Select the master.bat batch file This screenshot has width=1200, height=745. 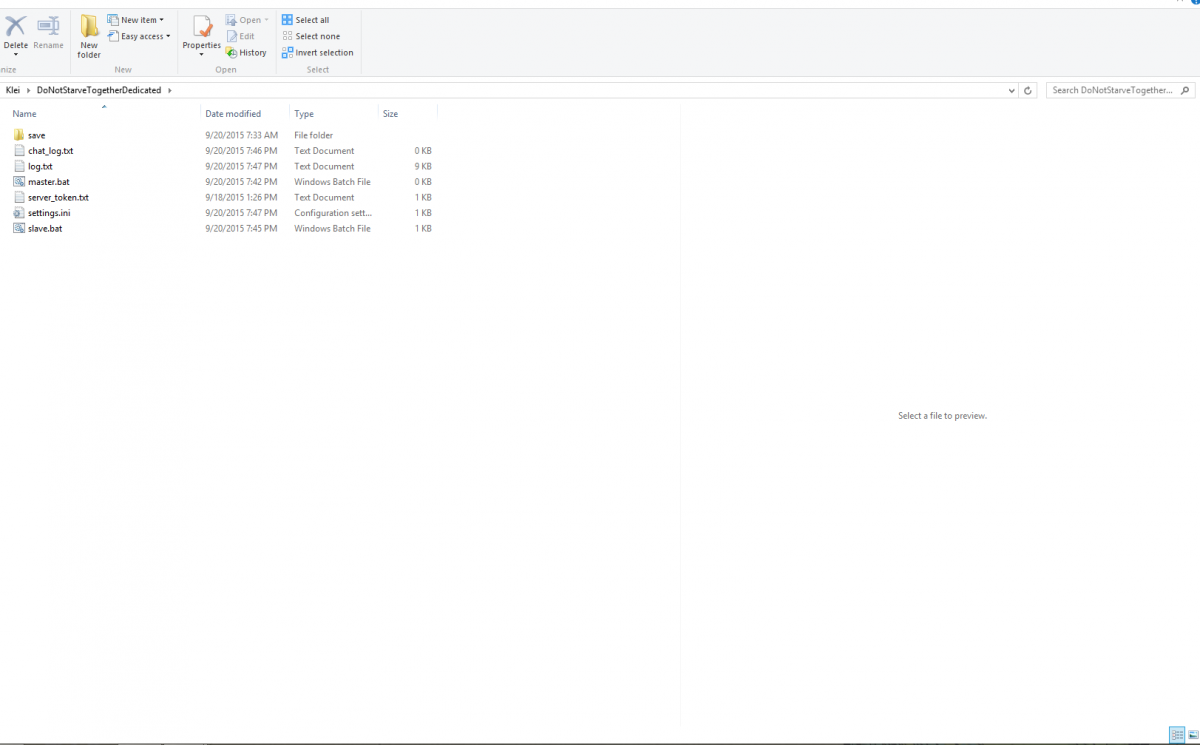pos(48,182)
